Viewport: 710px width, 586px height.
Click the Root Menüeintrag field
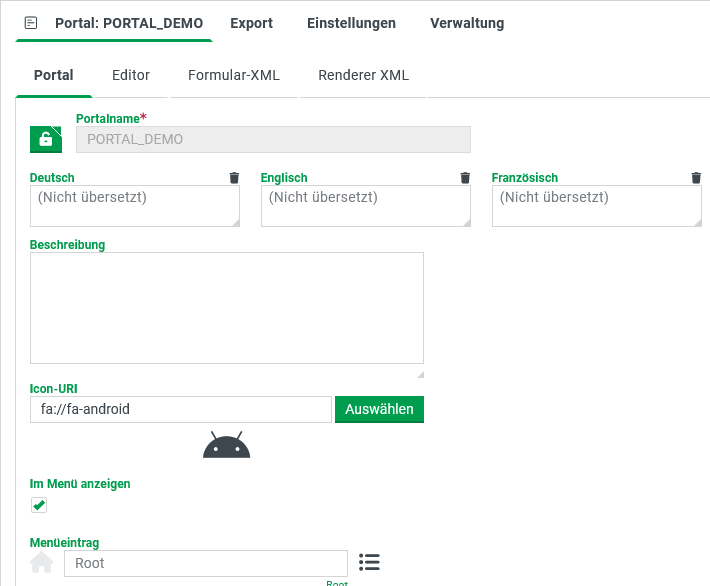pyautogui.click(x=206, y=563)
